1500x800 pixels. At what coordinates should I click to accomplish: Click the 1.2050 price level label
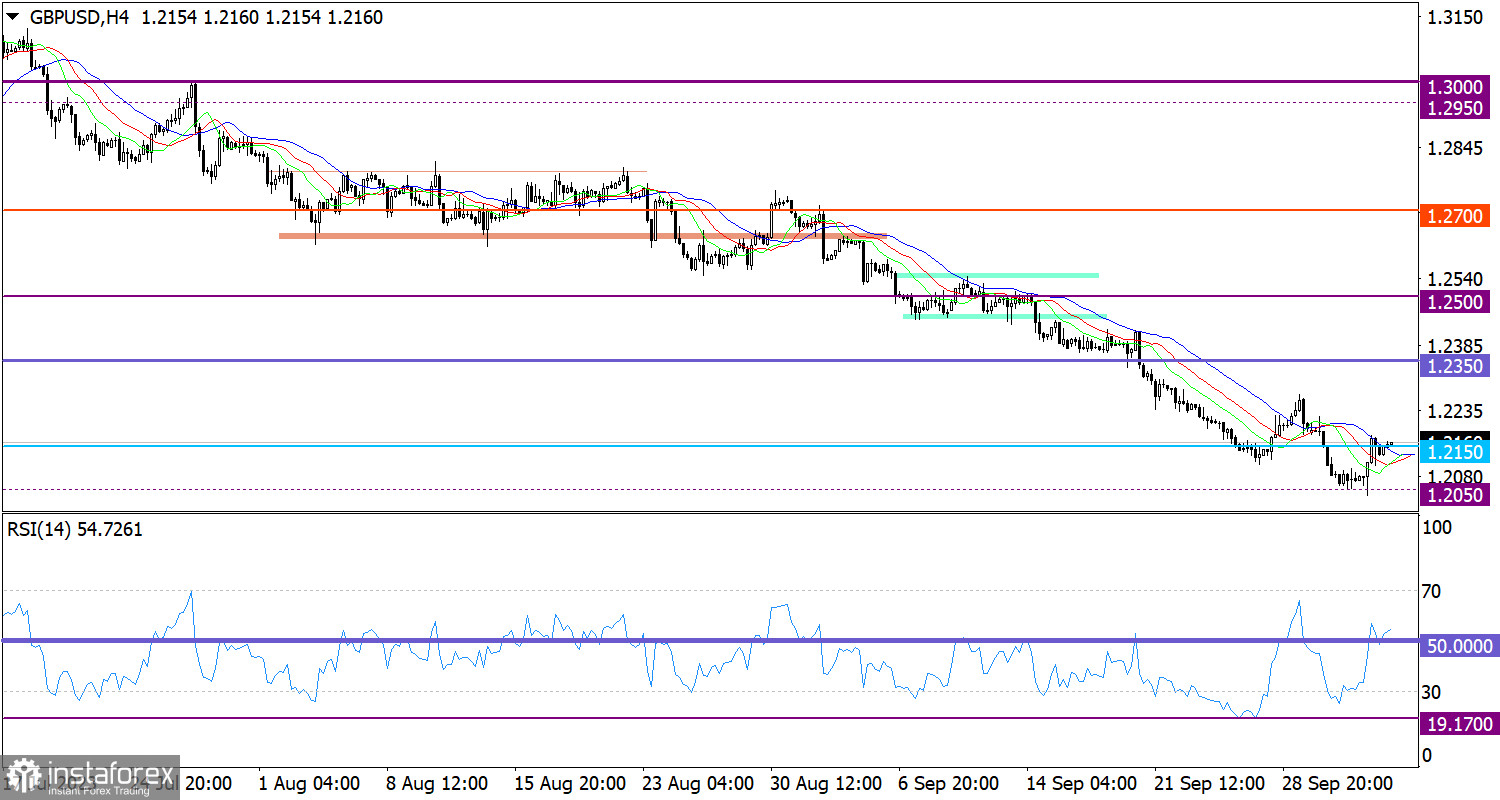pyautogui.click(x=1455, y=495)
